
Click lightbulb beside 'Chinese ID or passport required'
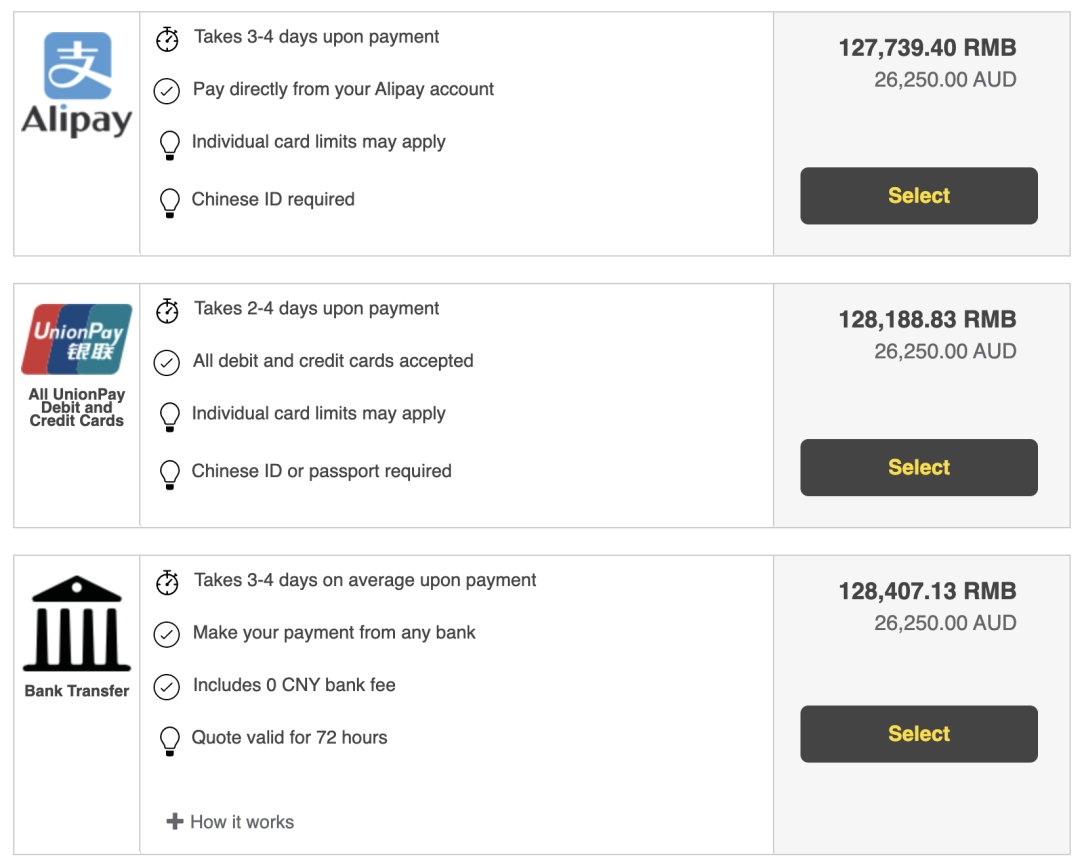point(170,473)
